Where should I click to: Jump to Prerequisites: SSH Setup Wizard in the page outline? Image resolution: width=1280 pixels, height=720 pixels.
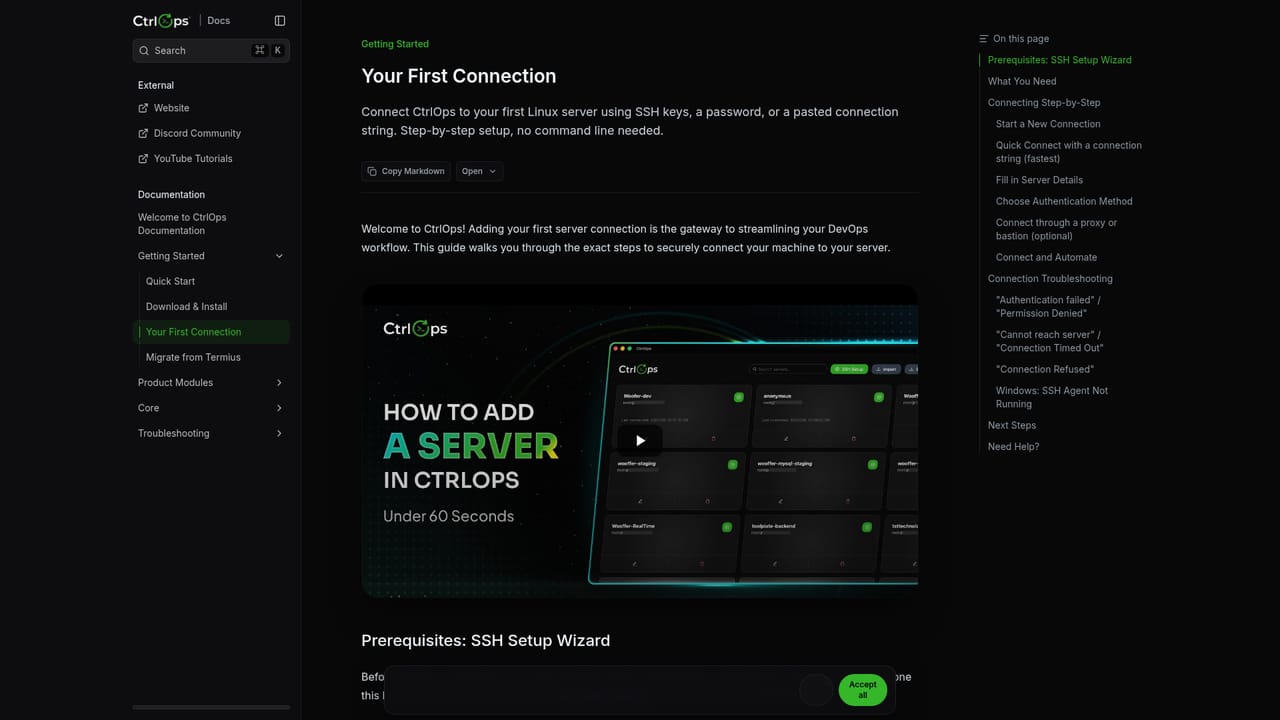[1060, 60]
